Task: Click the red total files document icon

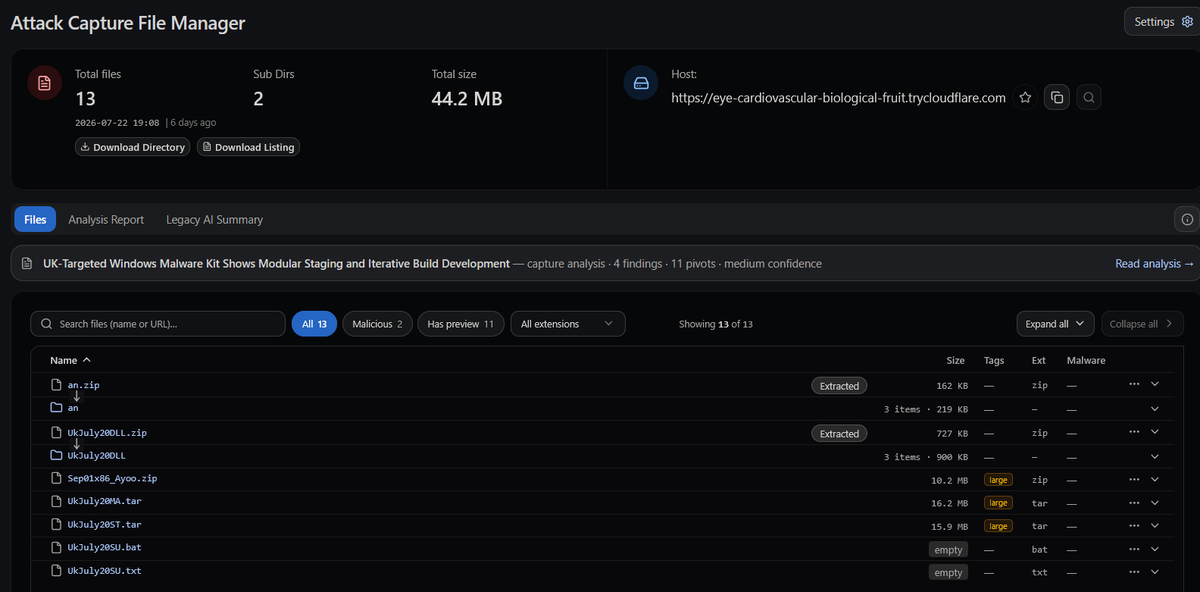Action: click(43, 83)
